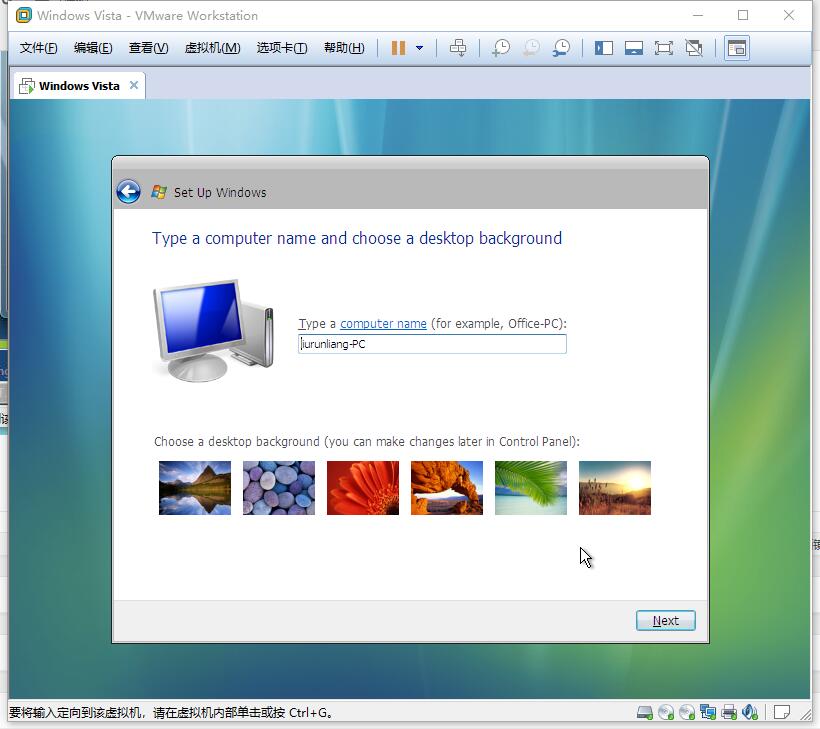Close the VMware Workstation window
This screenshot has height=729, width=820.
789,16
